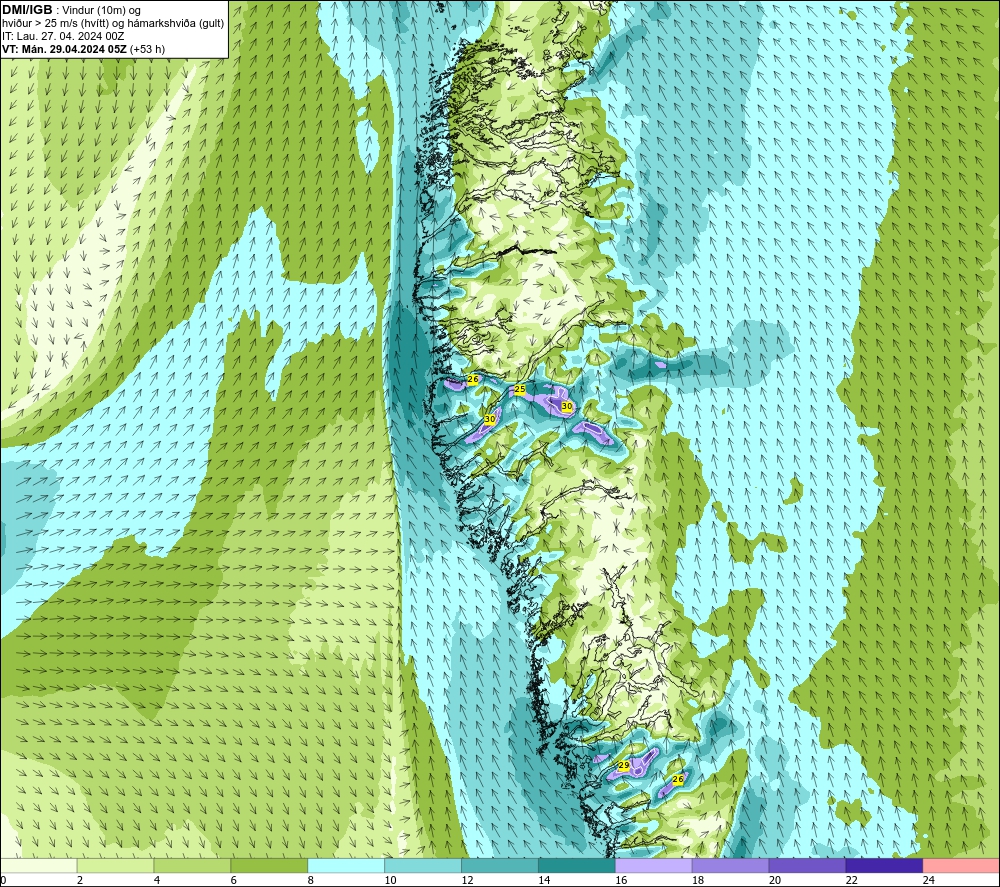Viewport: 1000px width, 887px height.
Task: Click the '(+53 h)' forecast offset text
Action: coord(147,49)
